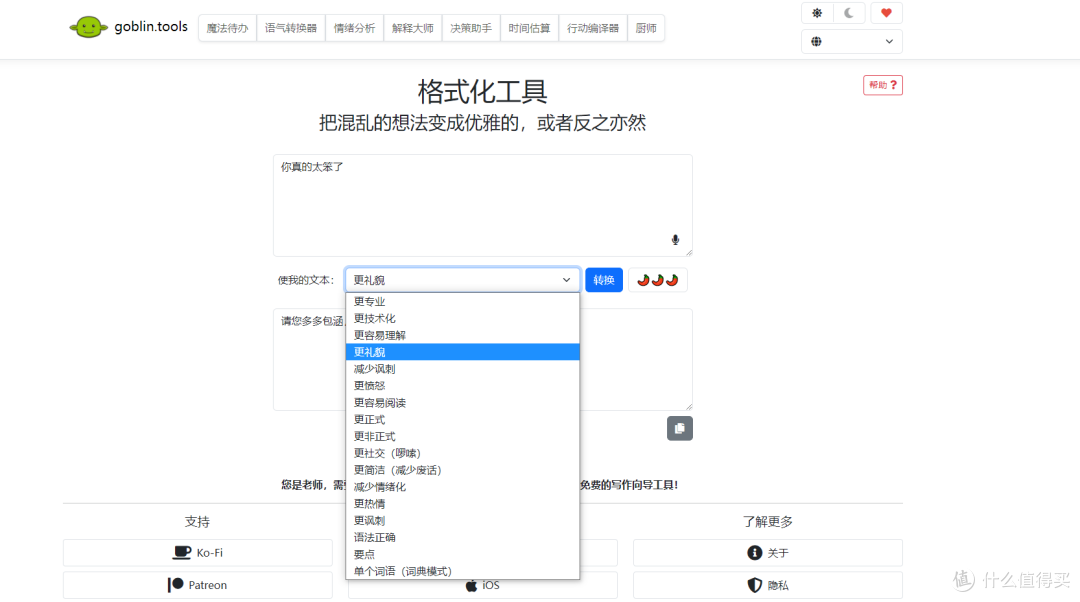1080x602 pixels.
Task: Click the microphone voice input icon
Action: pos(675,240)
